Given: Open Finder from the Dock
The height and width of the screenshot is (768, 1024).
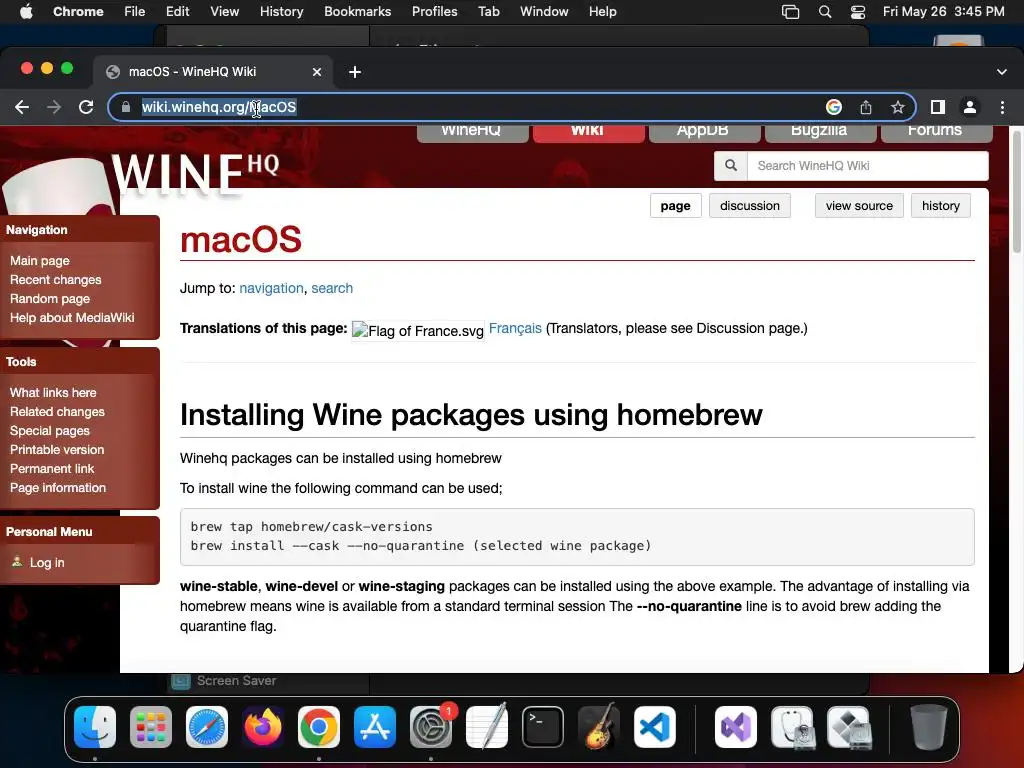Looking at the screenshot, I should pos(95,727).
